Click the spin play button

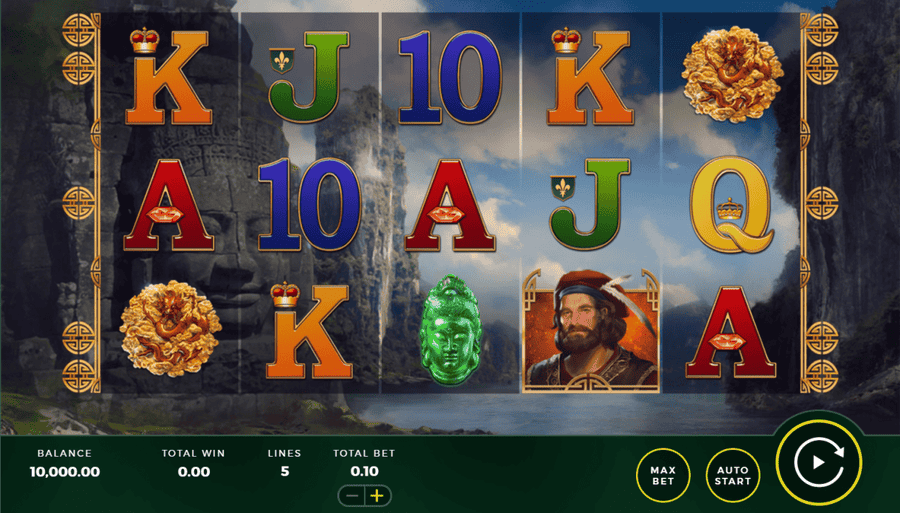click(818, 463)
